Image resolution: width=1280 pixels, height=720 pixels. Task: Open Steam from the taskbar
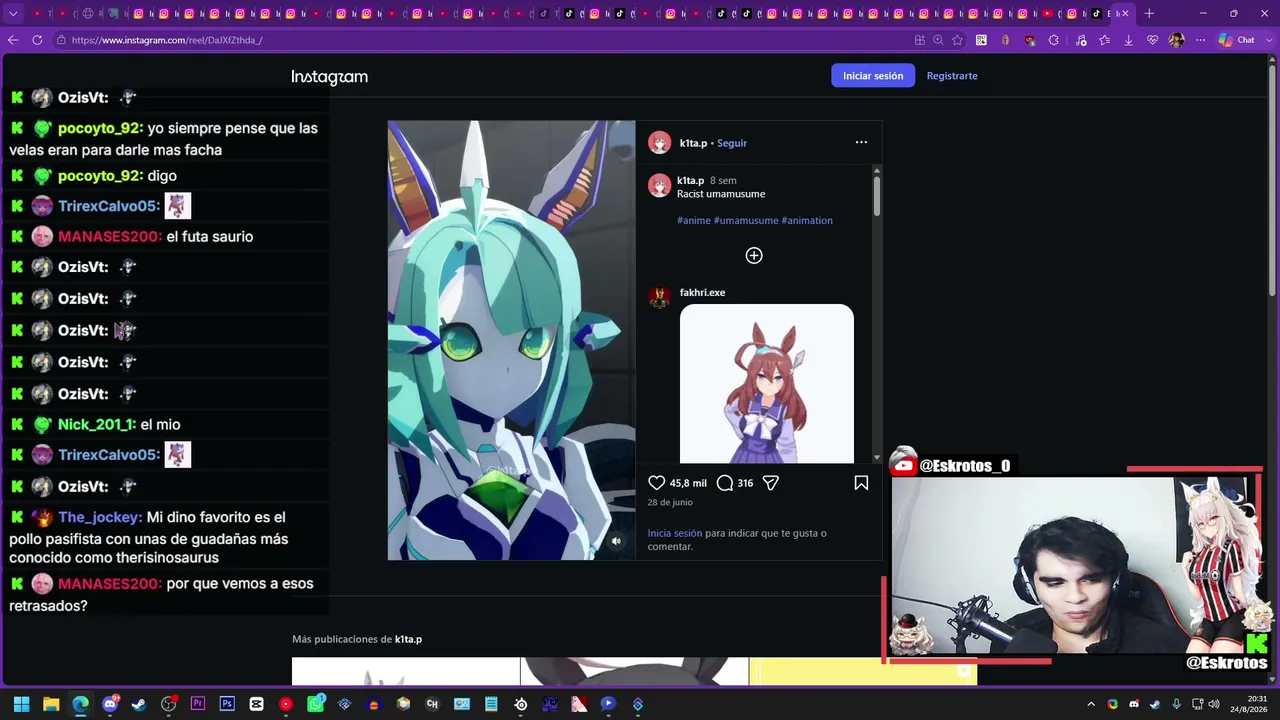(x=139, y=704)
